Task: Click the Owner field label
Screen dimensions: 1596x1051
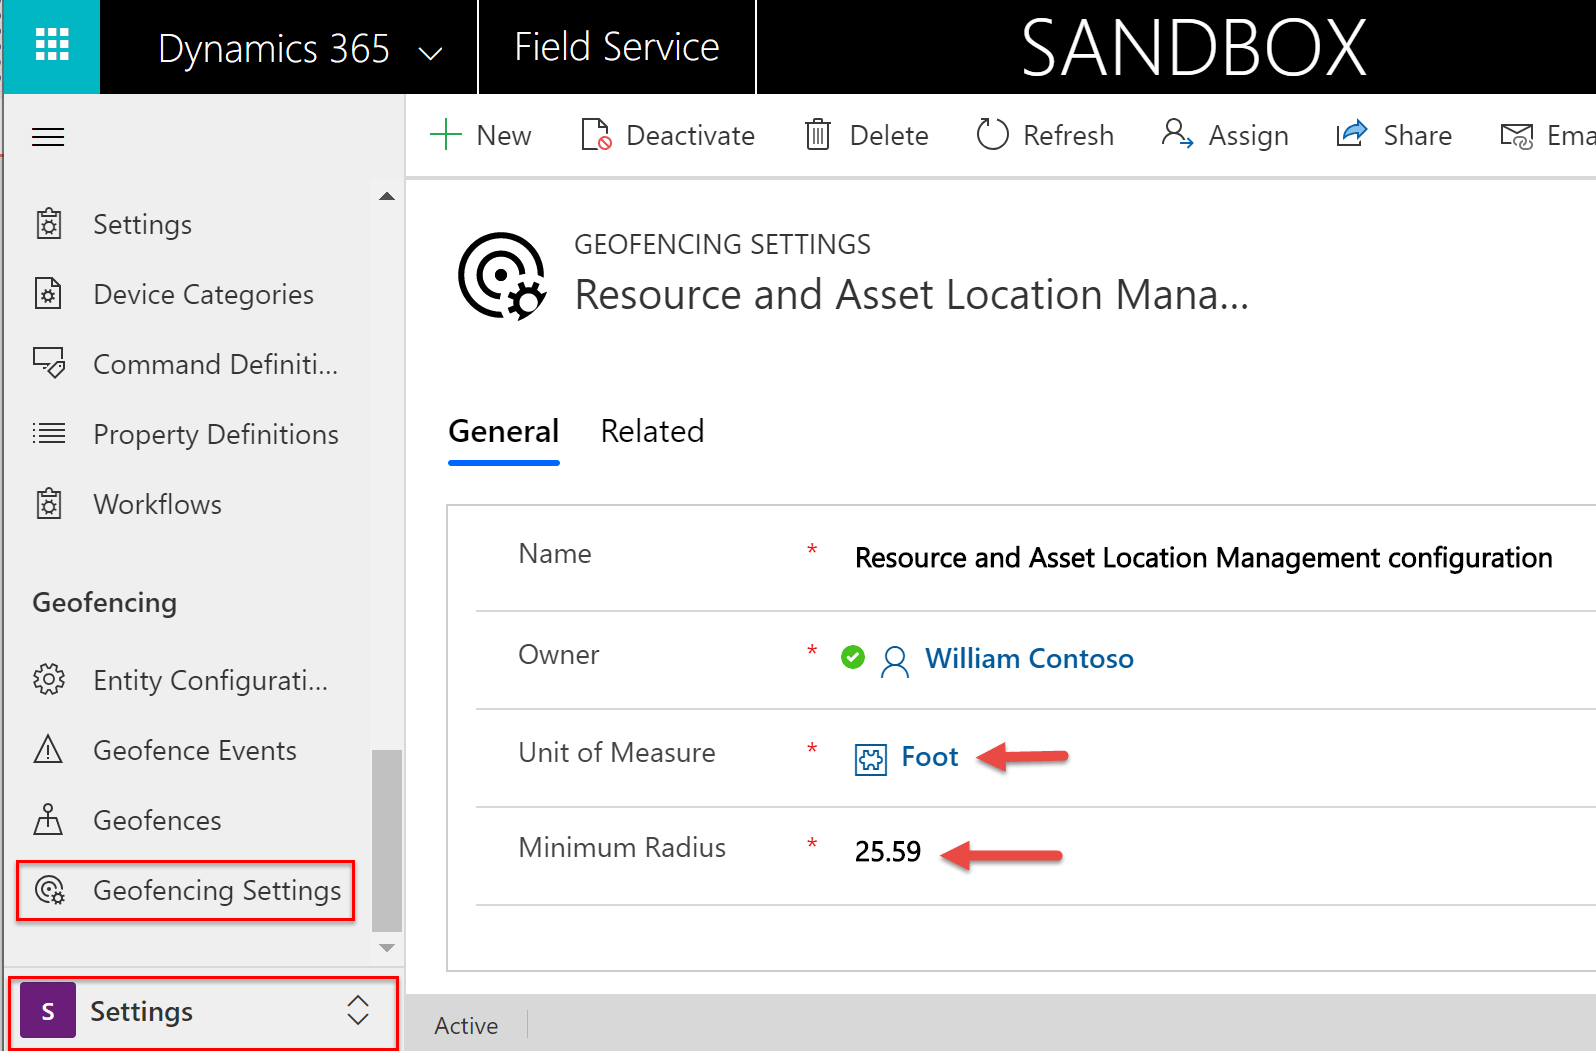Action: (x=559, y=654)
